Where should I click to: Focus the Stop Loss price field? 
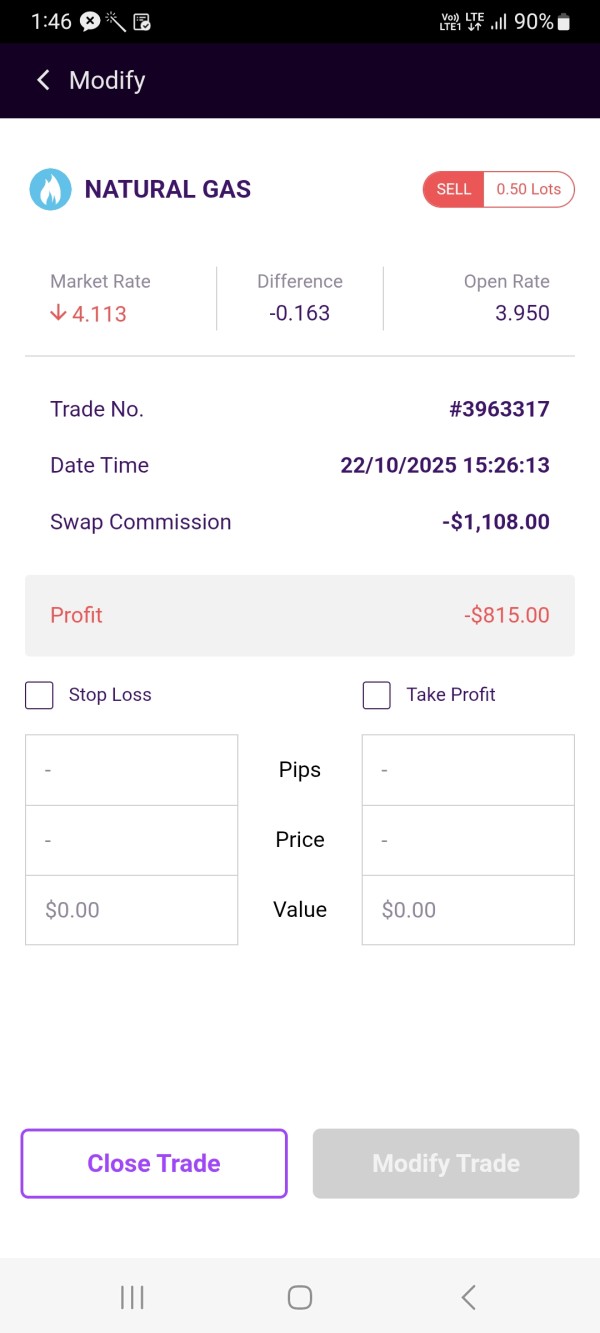pos(131,840)
